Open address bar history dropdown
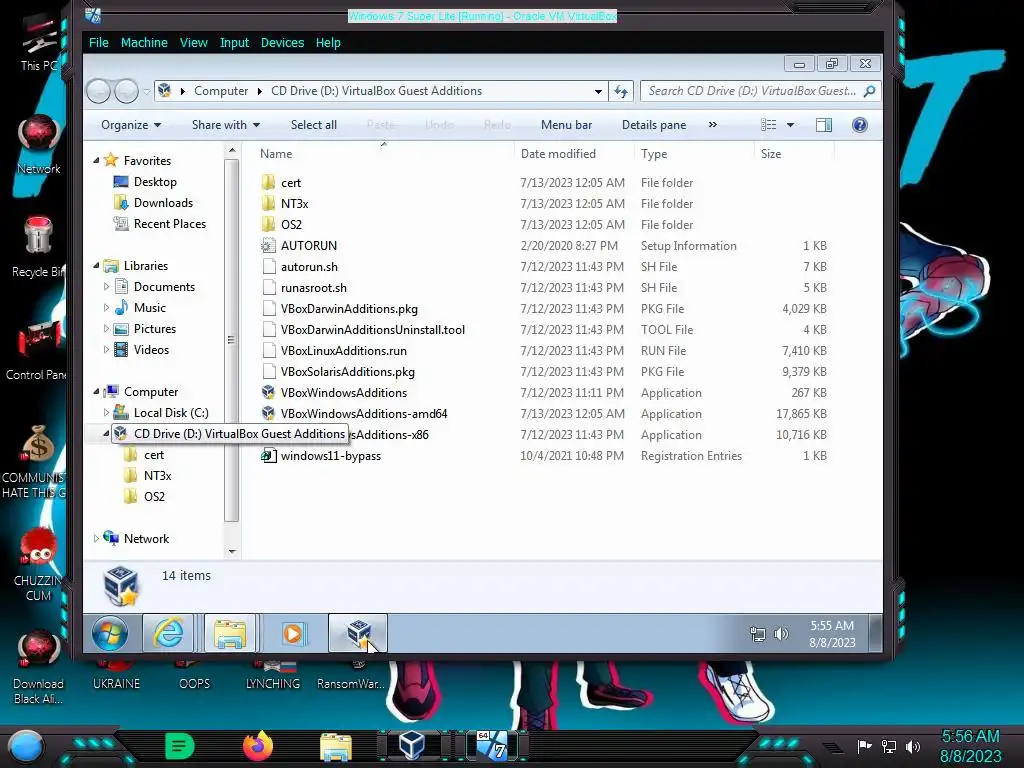 coord(598,91)
